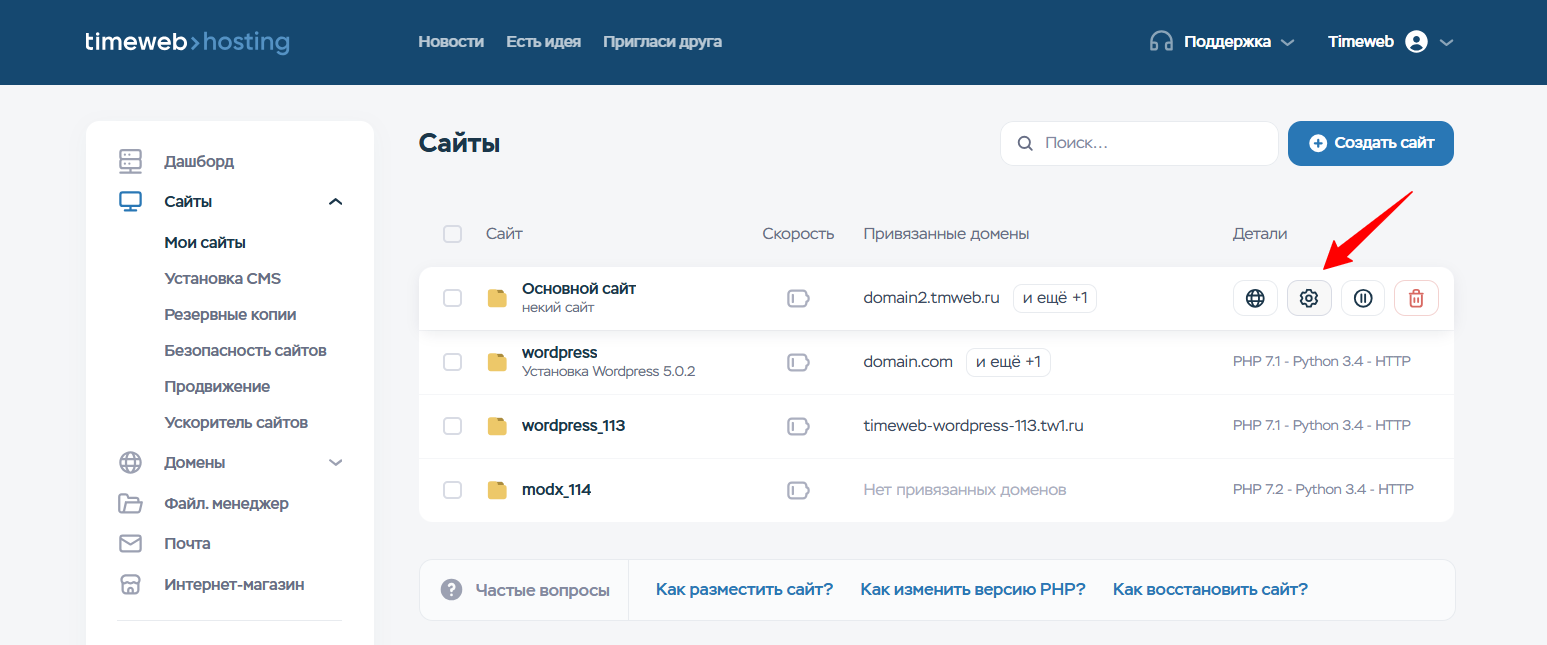
Task: Open the Timeweb account menu
Action: click(x=1391, y=41)
